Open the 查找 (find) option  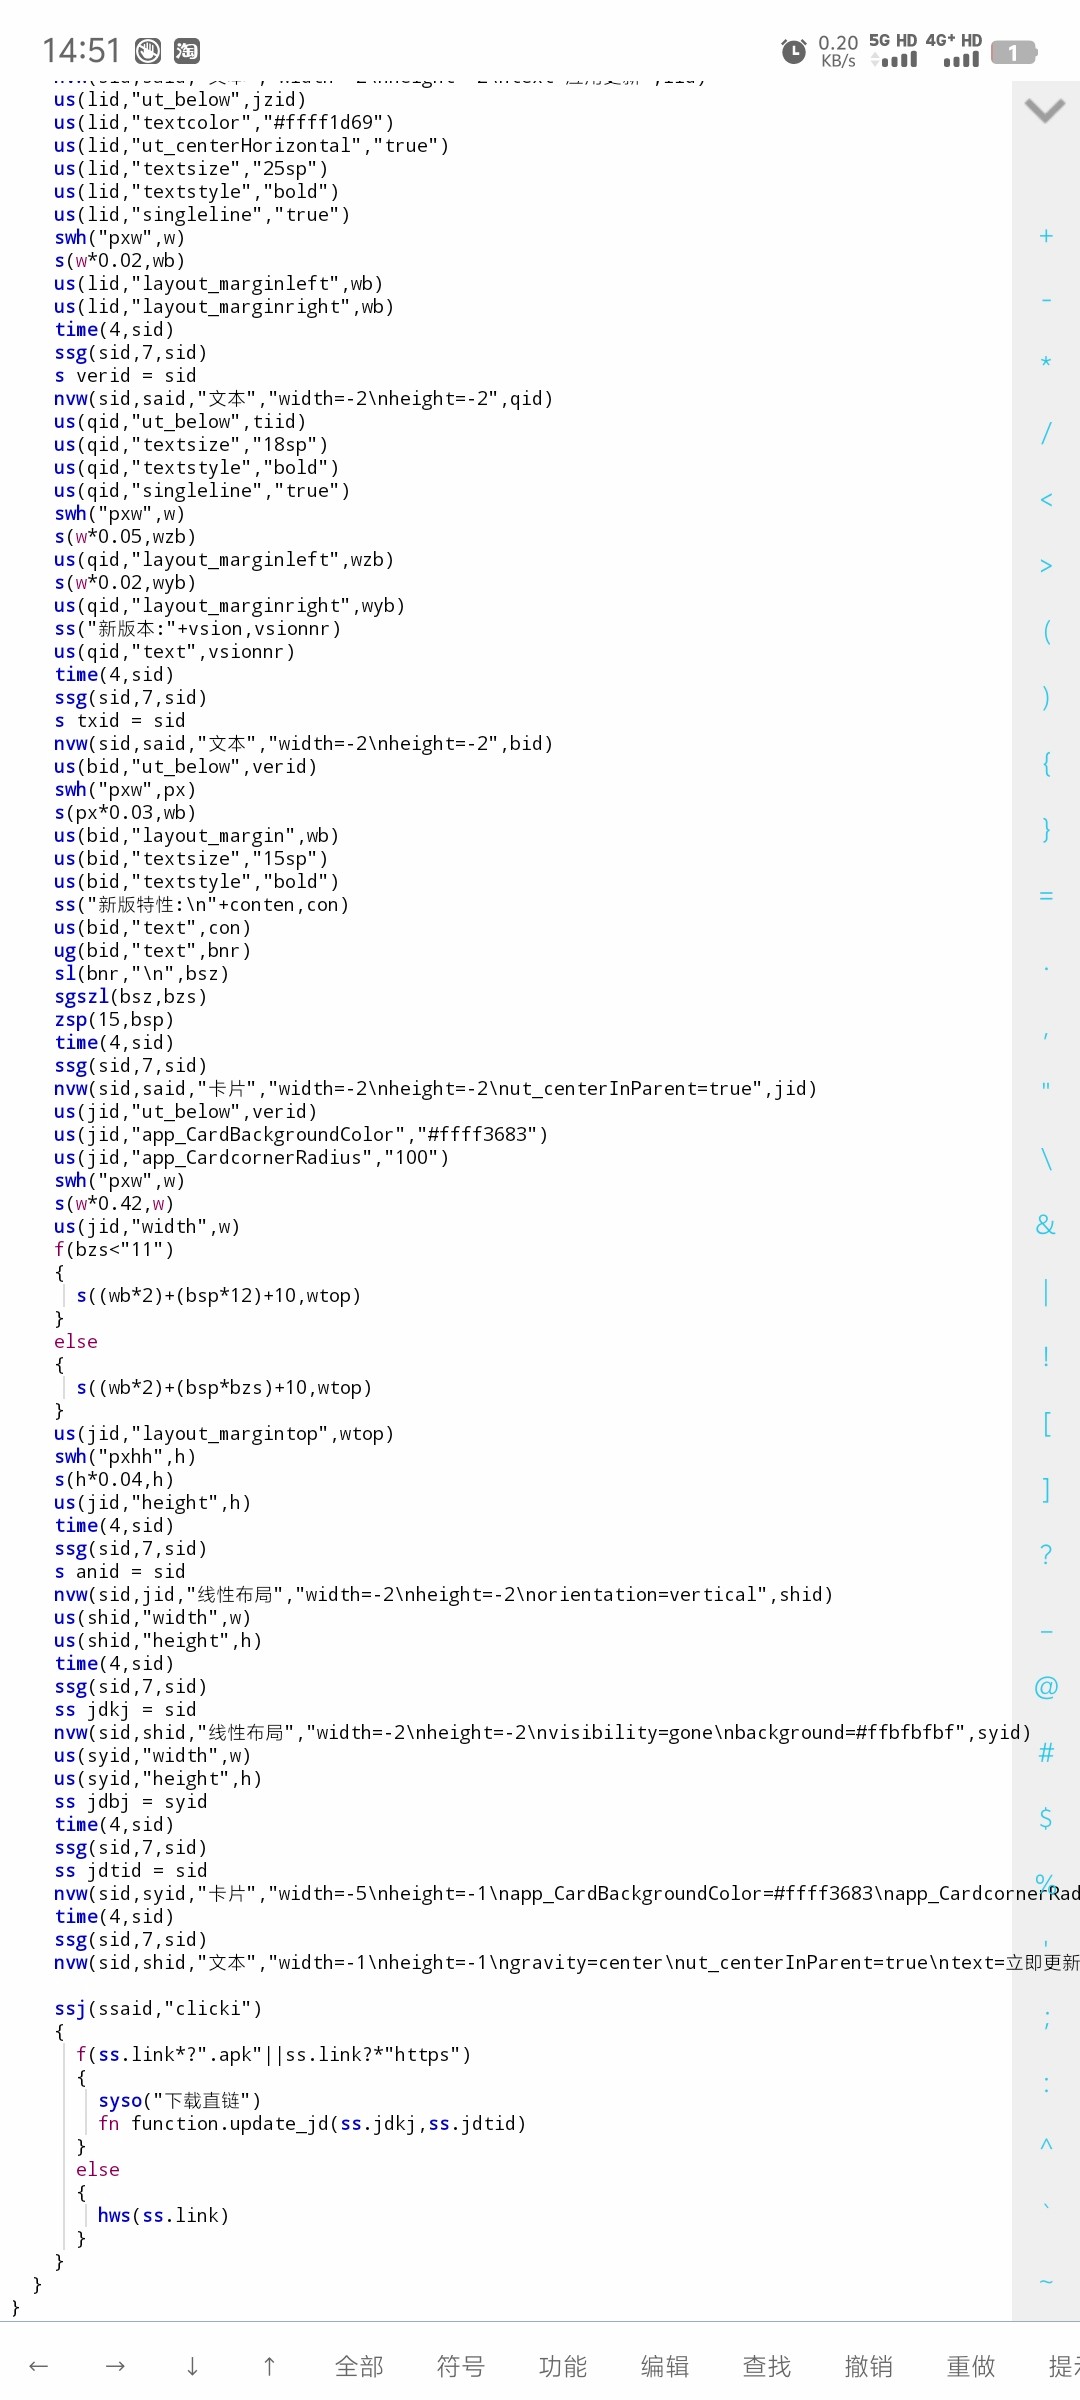pos(767,2366)
